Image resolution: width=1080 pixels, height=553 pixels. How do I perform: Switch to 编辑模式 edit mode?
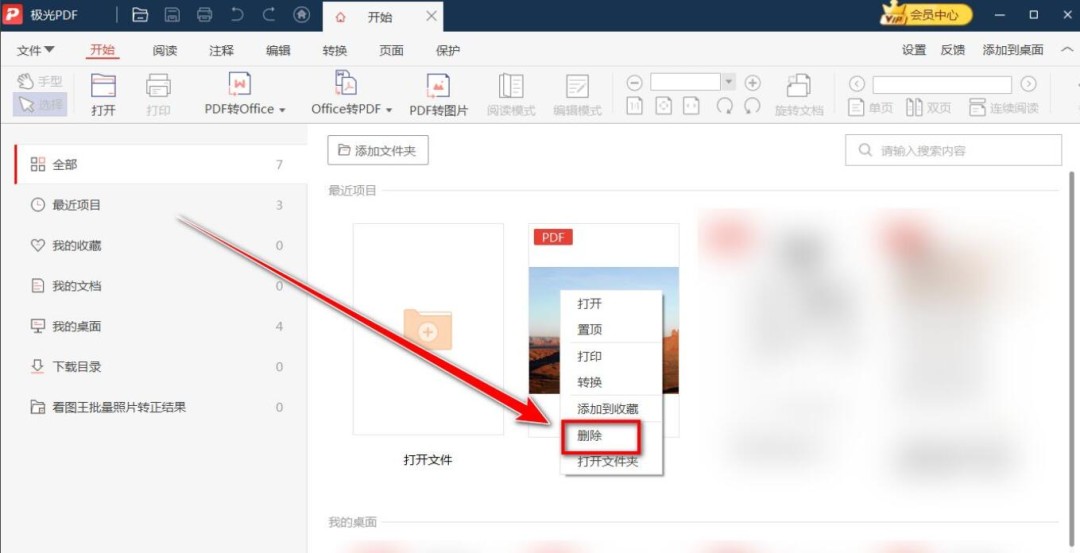[577, 95]
